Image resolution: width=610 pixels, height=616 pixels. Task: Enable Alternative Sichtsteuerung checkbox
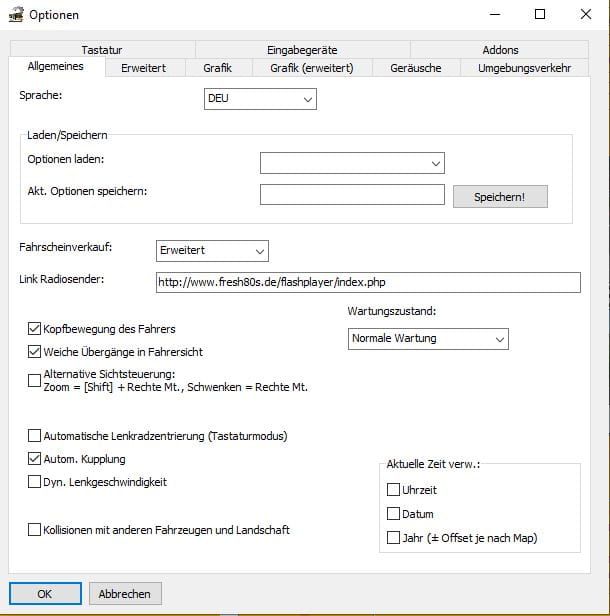[35, 380]
